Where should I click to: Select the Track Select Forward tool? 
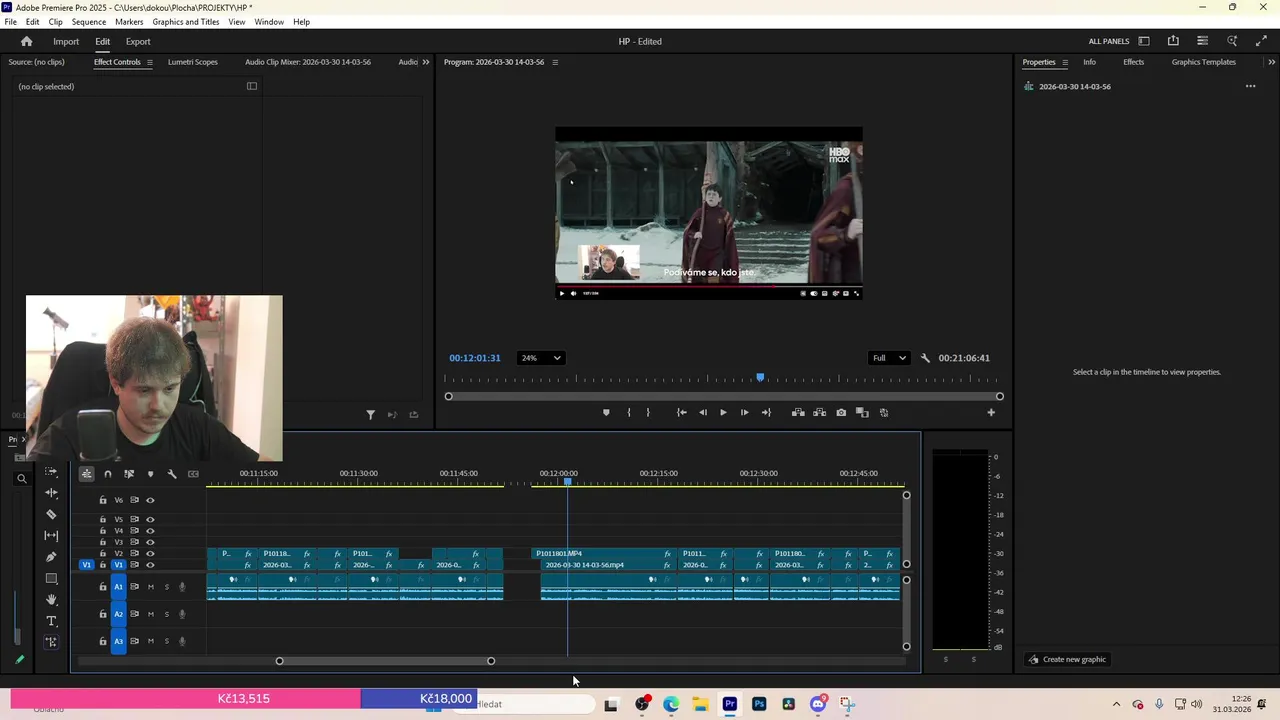click(x=51, y=471)
